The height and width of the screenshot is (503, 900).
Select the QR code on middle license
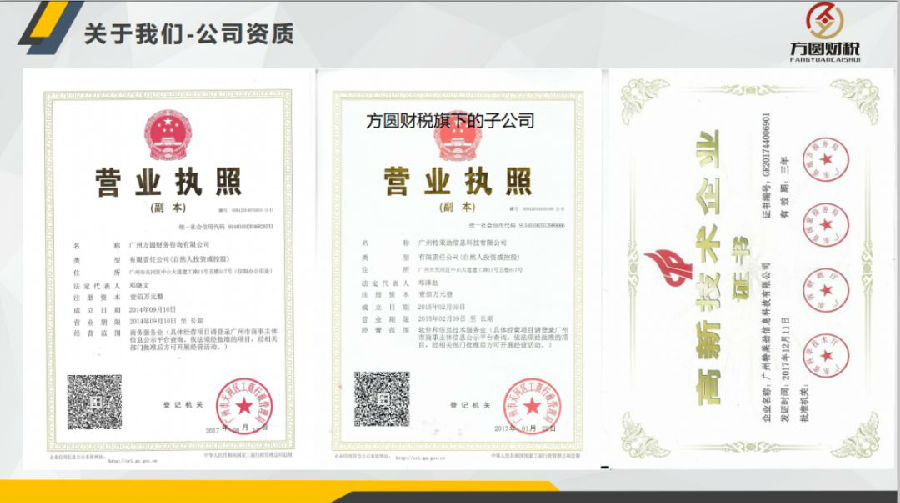381,397
